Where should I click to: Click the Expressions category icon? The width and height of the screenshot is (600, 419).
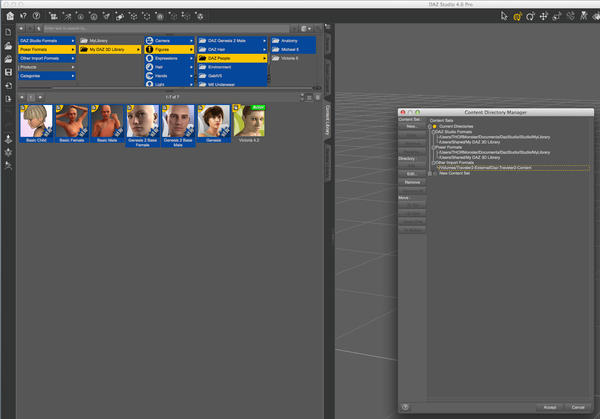[x=150, y=58]
